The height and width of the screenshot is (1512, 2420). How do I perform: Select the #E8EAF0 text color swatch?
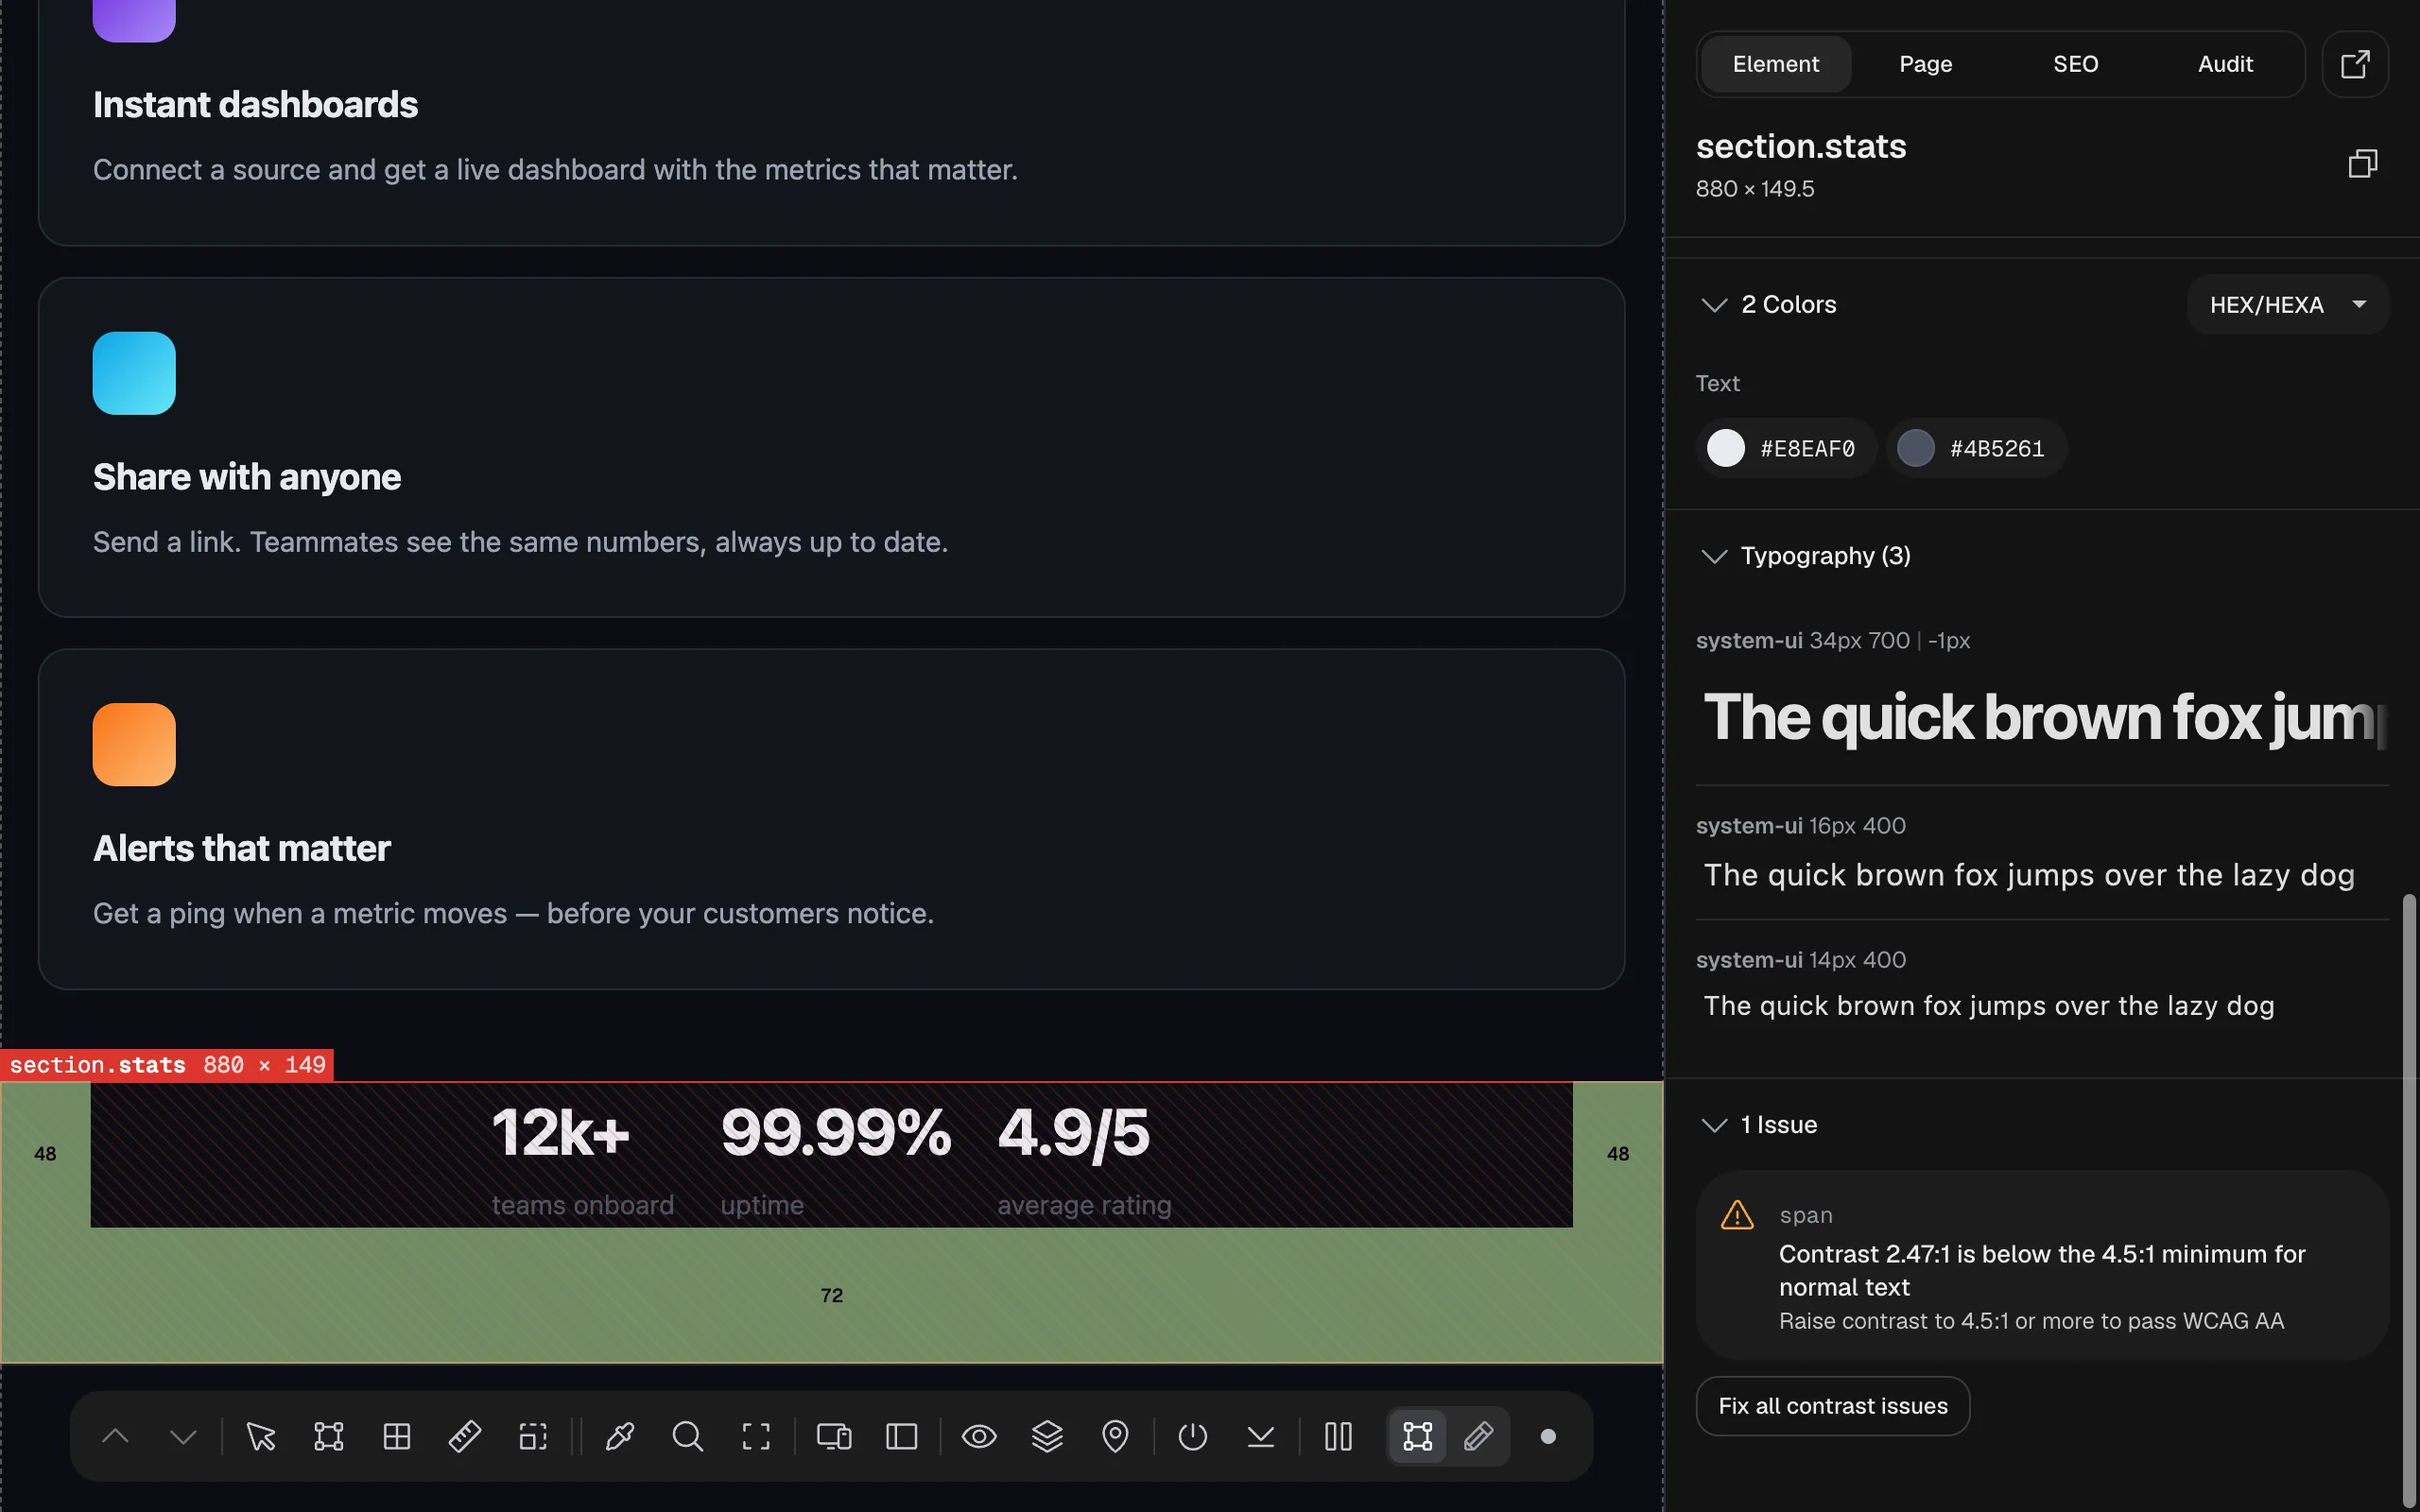[1786, 448]
